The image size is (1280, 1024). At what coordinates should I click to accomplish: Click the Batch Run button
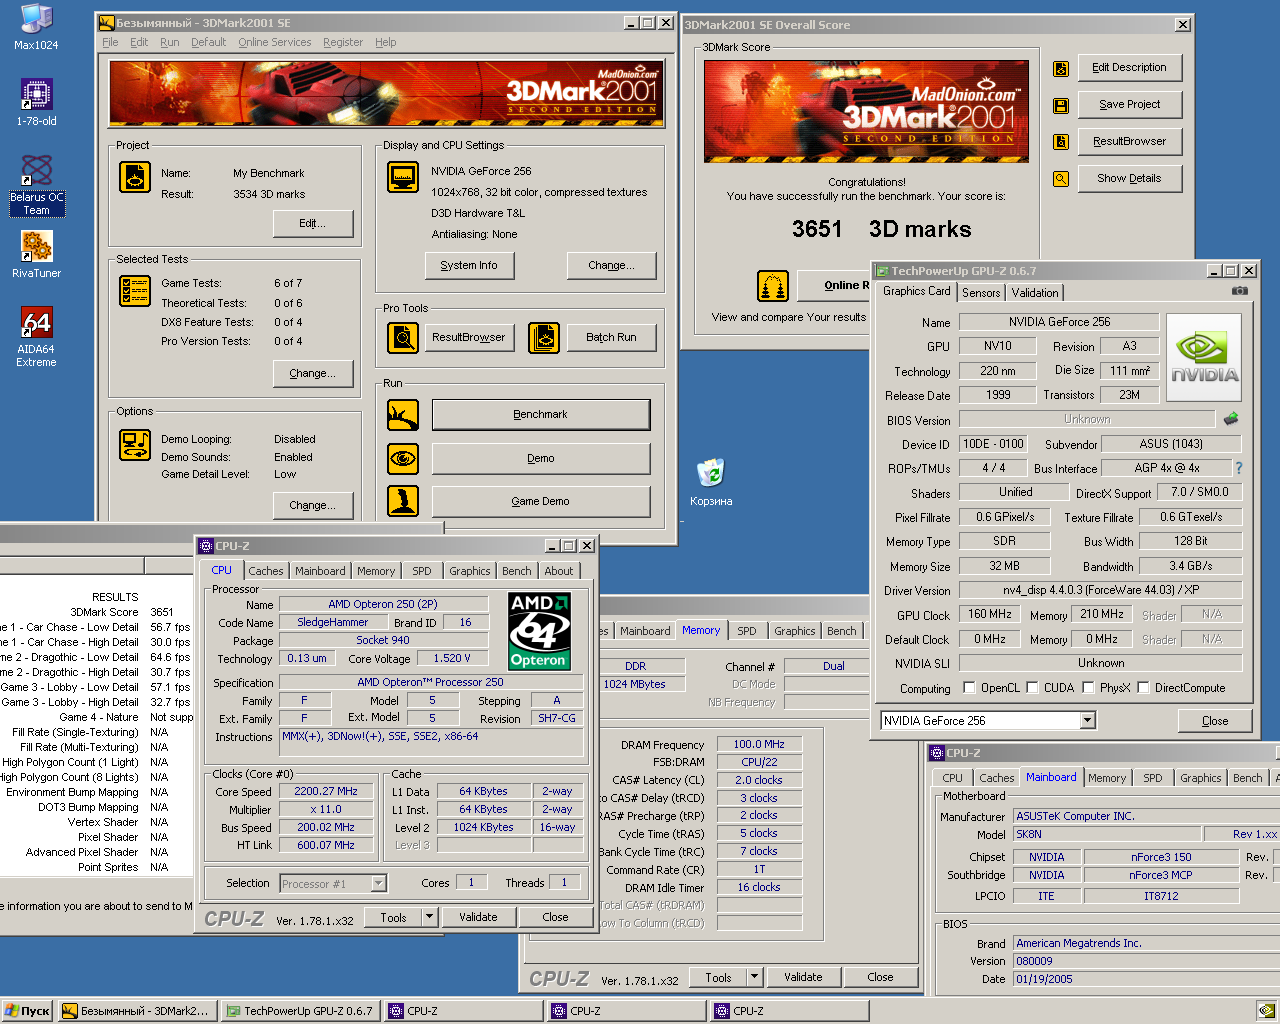(x=612, y=337)
